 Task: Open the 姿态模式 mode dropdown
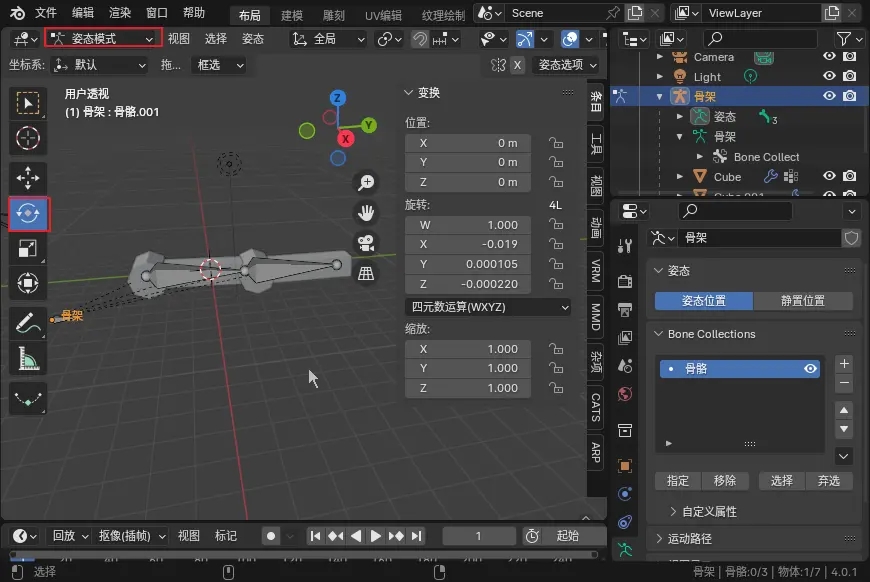(103, 38)
